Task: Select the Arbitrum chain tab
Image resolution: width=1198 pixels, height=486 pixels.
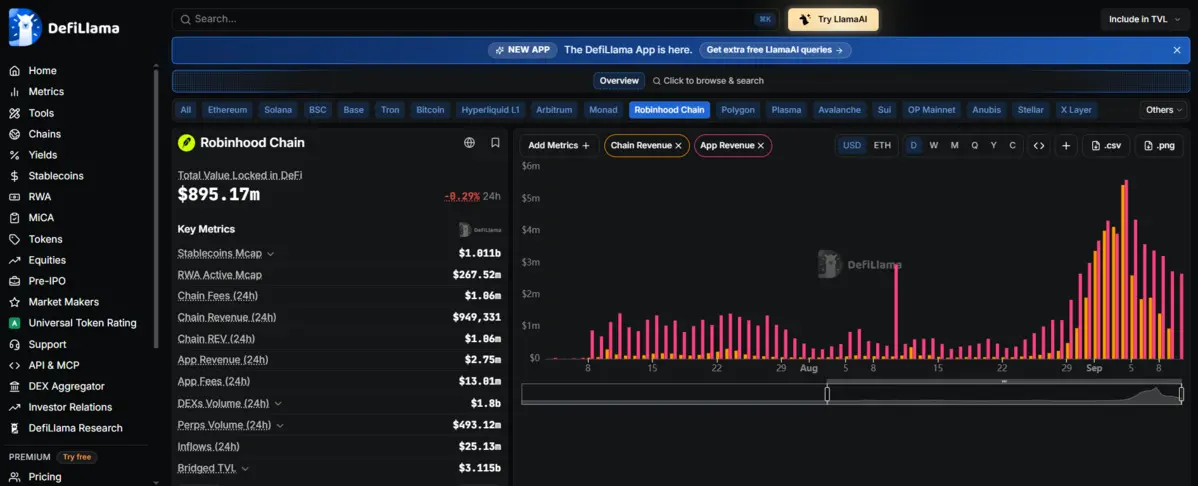Action: pos(554,110)
